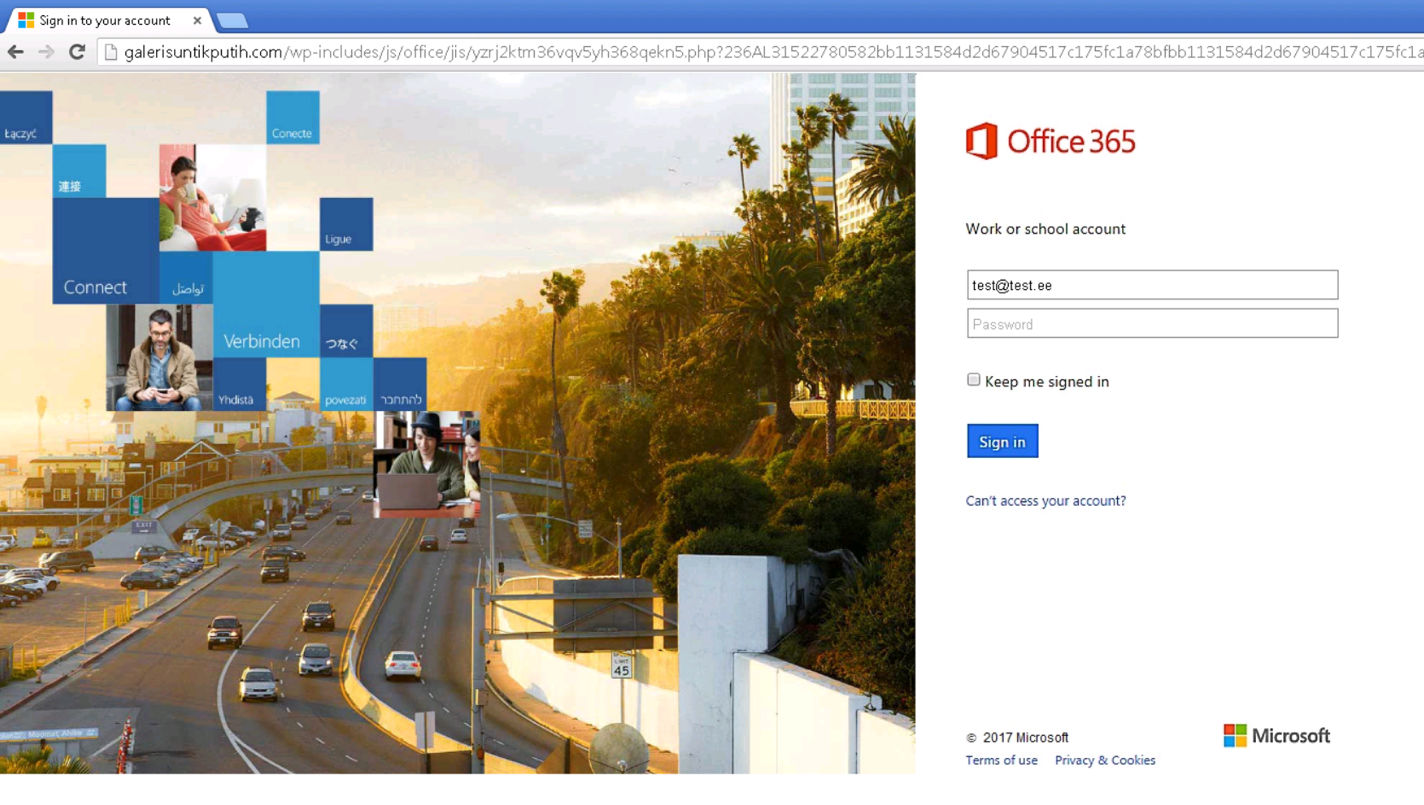The width and height of the screenshot is (1424, 805).
Task: Open the Privacy & Cookies link
Action: 1104,761
